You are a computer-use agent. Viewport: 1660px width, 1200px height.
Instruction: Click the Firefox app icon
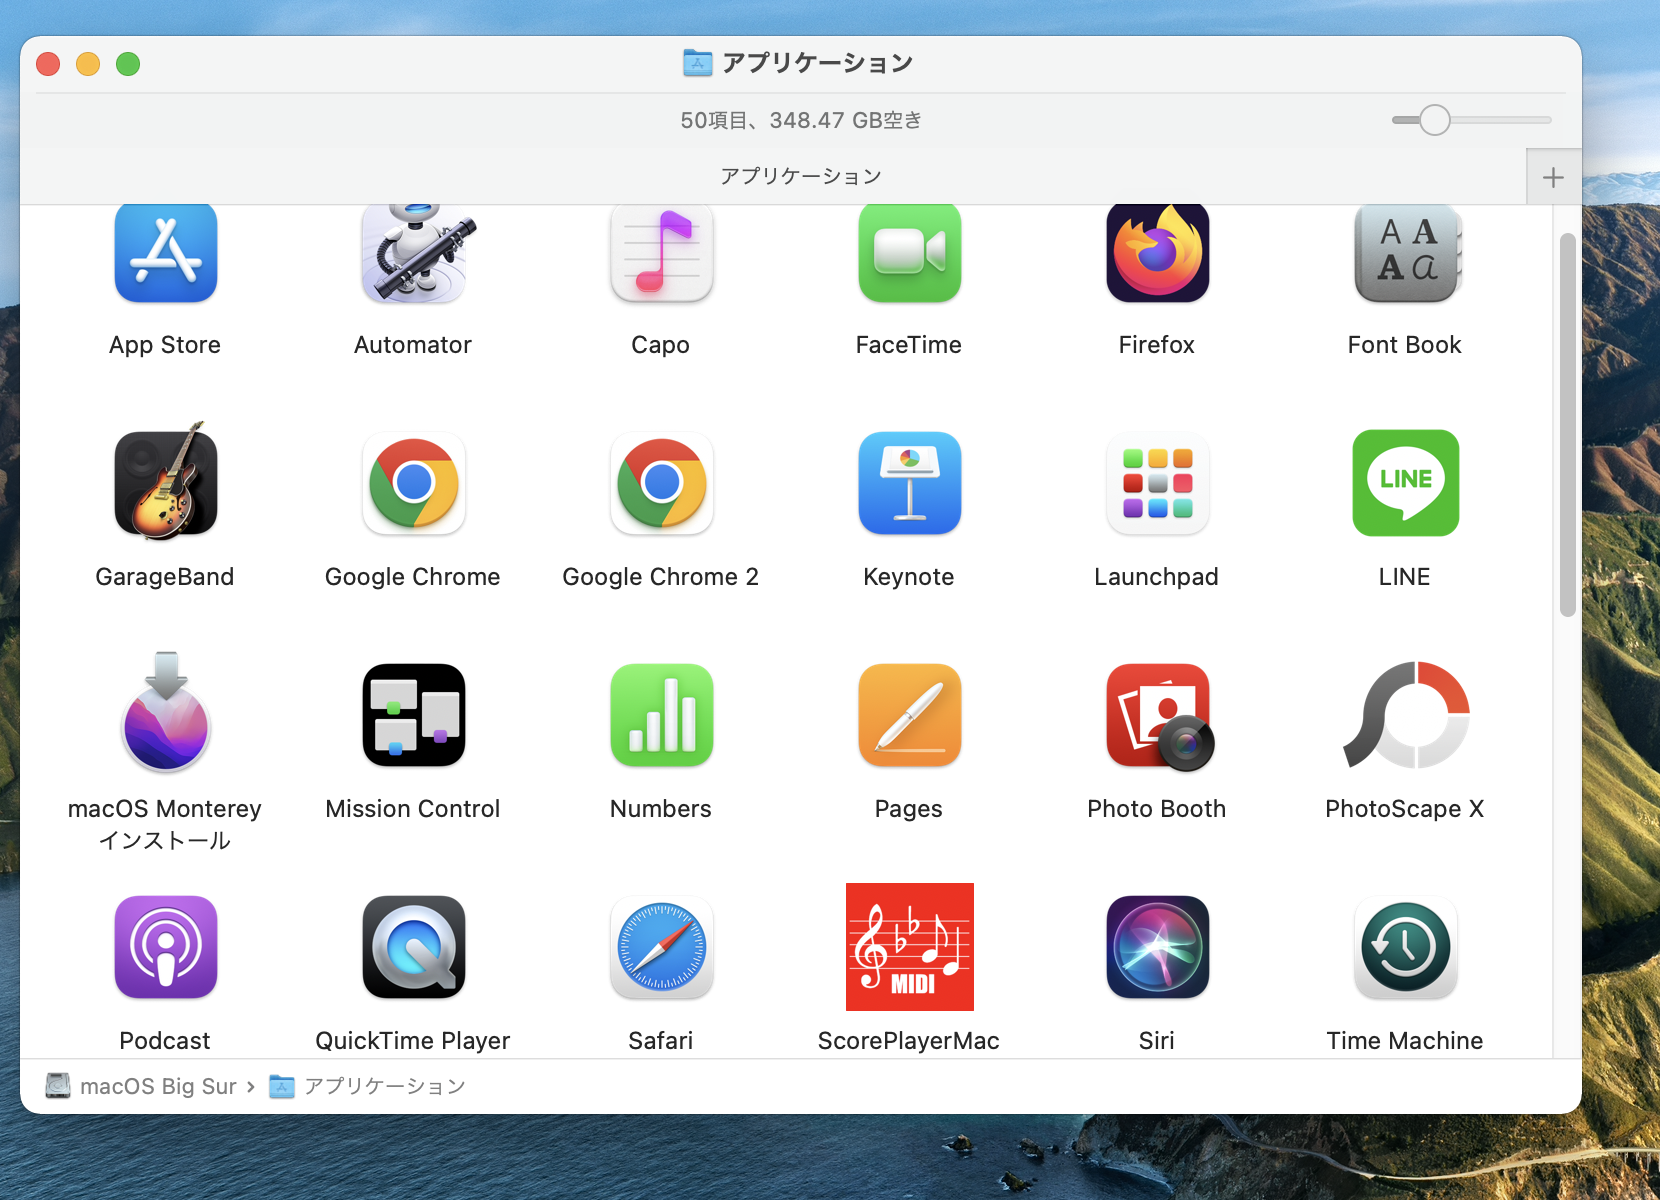point(1157,254)
